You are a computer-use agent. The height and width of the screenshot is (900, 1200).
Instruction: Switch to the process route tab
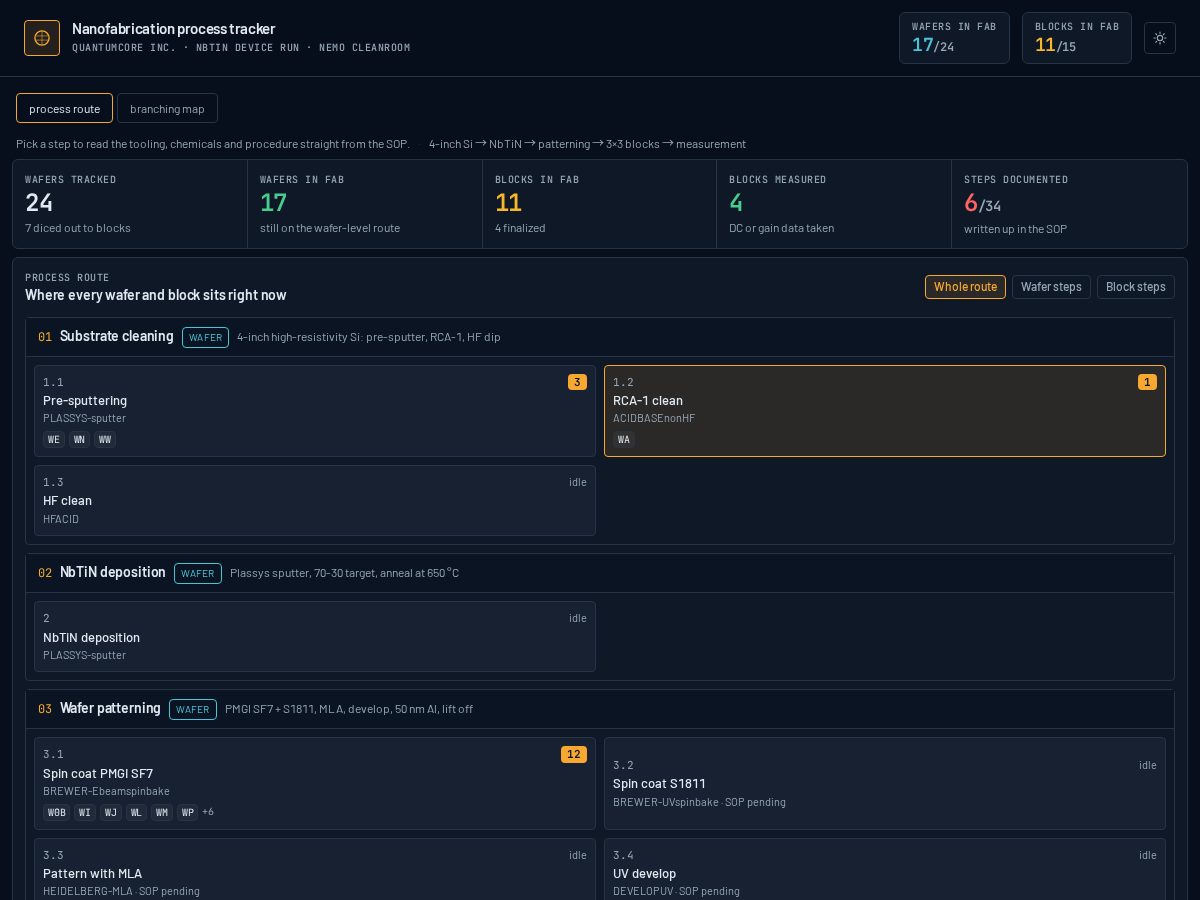click(64, 108)
